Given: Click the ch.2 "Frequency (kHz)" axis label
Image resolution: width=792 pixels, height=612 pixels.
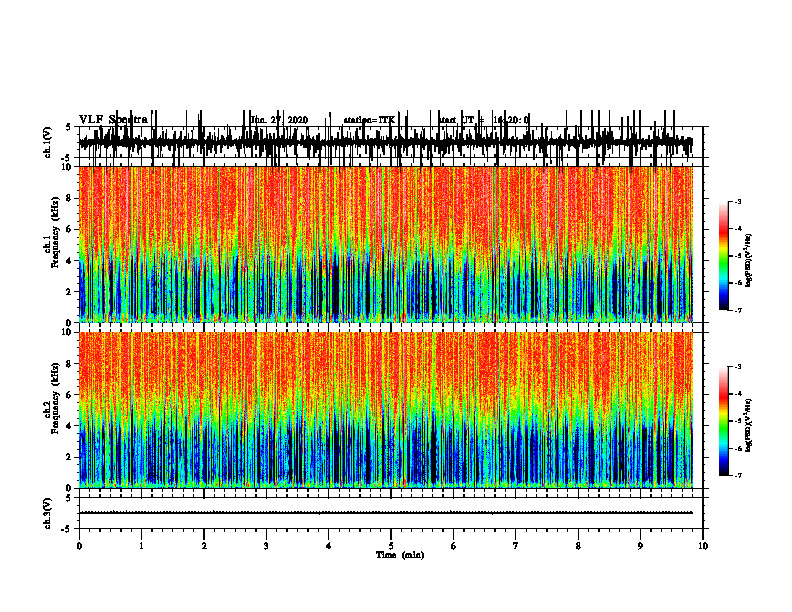Looking at the screenshot, I should tap(55, 397).
